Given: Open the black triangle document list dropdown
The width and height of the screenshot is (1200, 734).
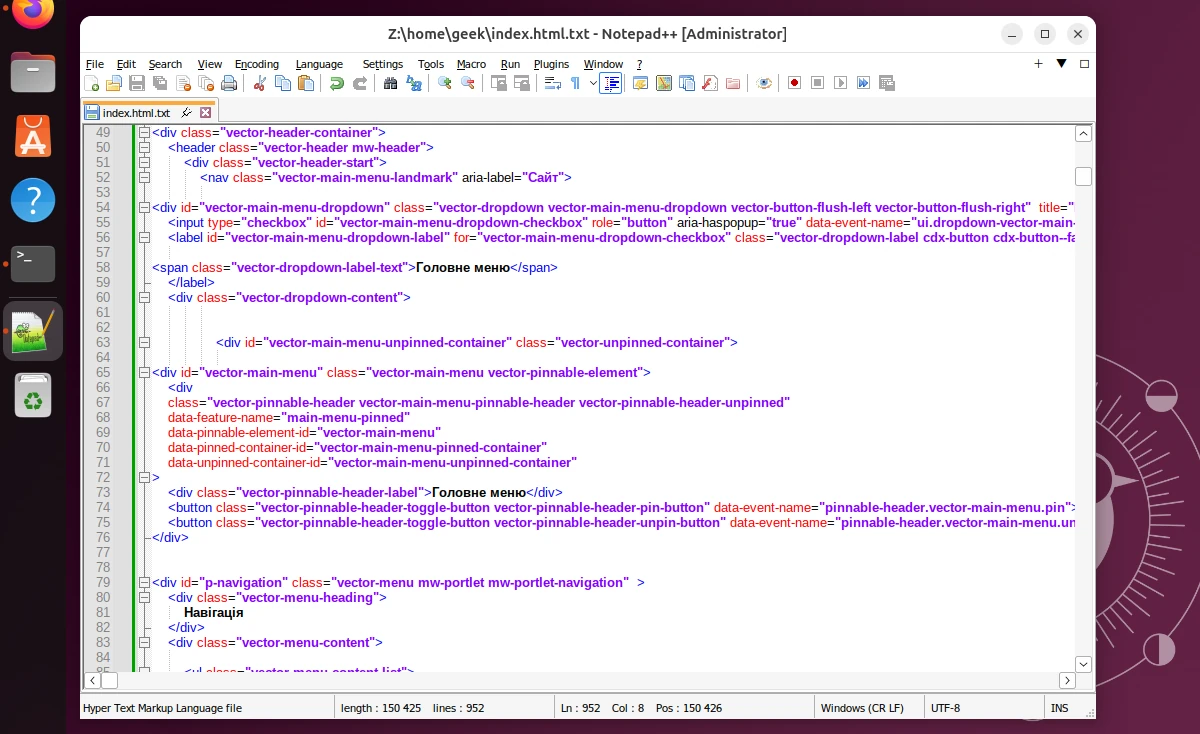Looking at the screenshot, I should click(1062, 64).
